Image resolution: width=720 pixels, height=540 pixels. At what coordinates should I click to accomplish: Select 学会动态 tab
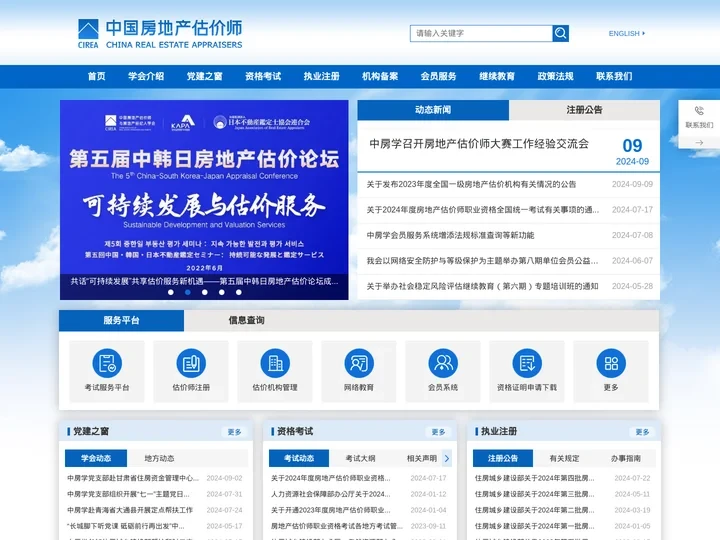(96, 458)
